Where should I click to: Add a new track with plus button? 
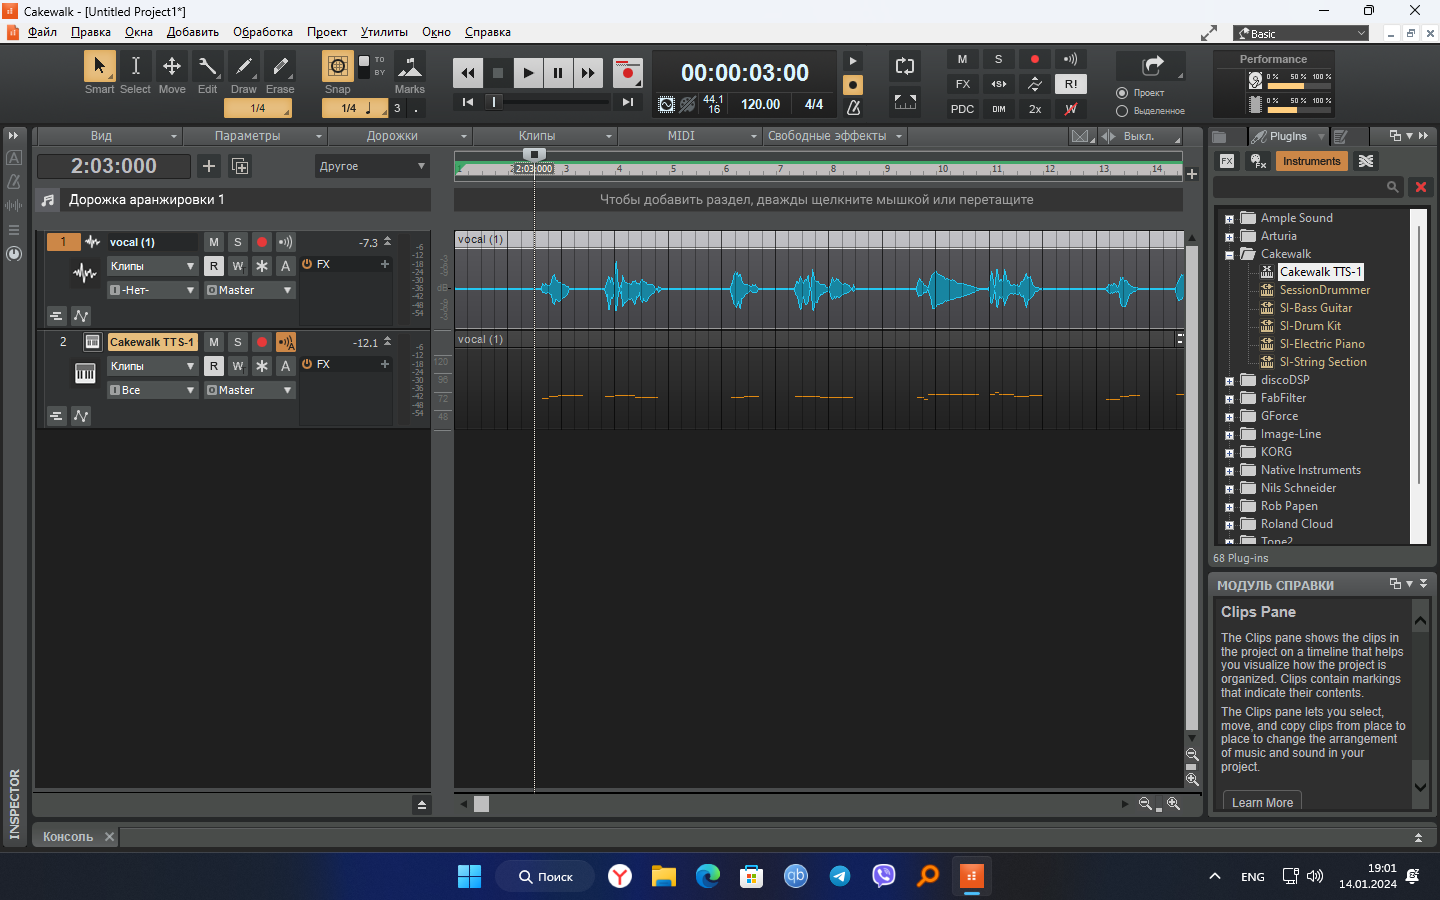click(209, 166)
